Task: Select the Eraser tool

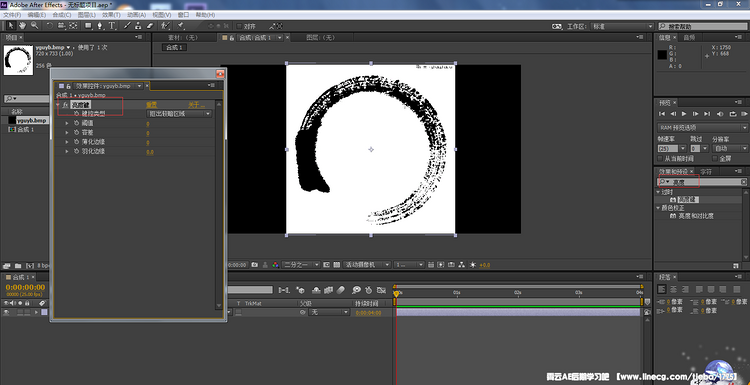Action: point(149,26)
